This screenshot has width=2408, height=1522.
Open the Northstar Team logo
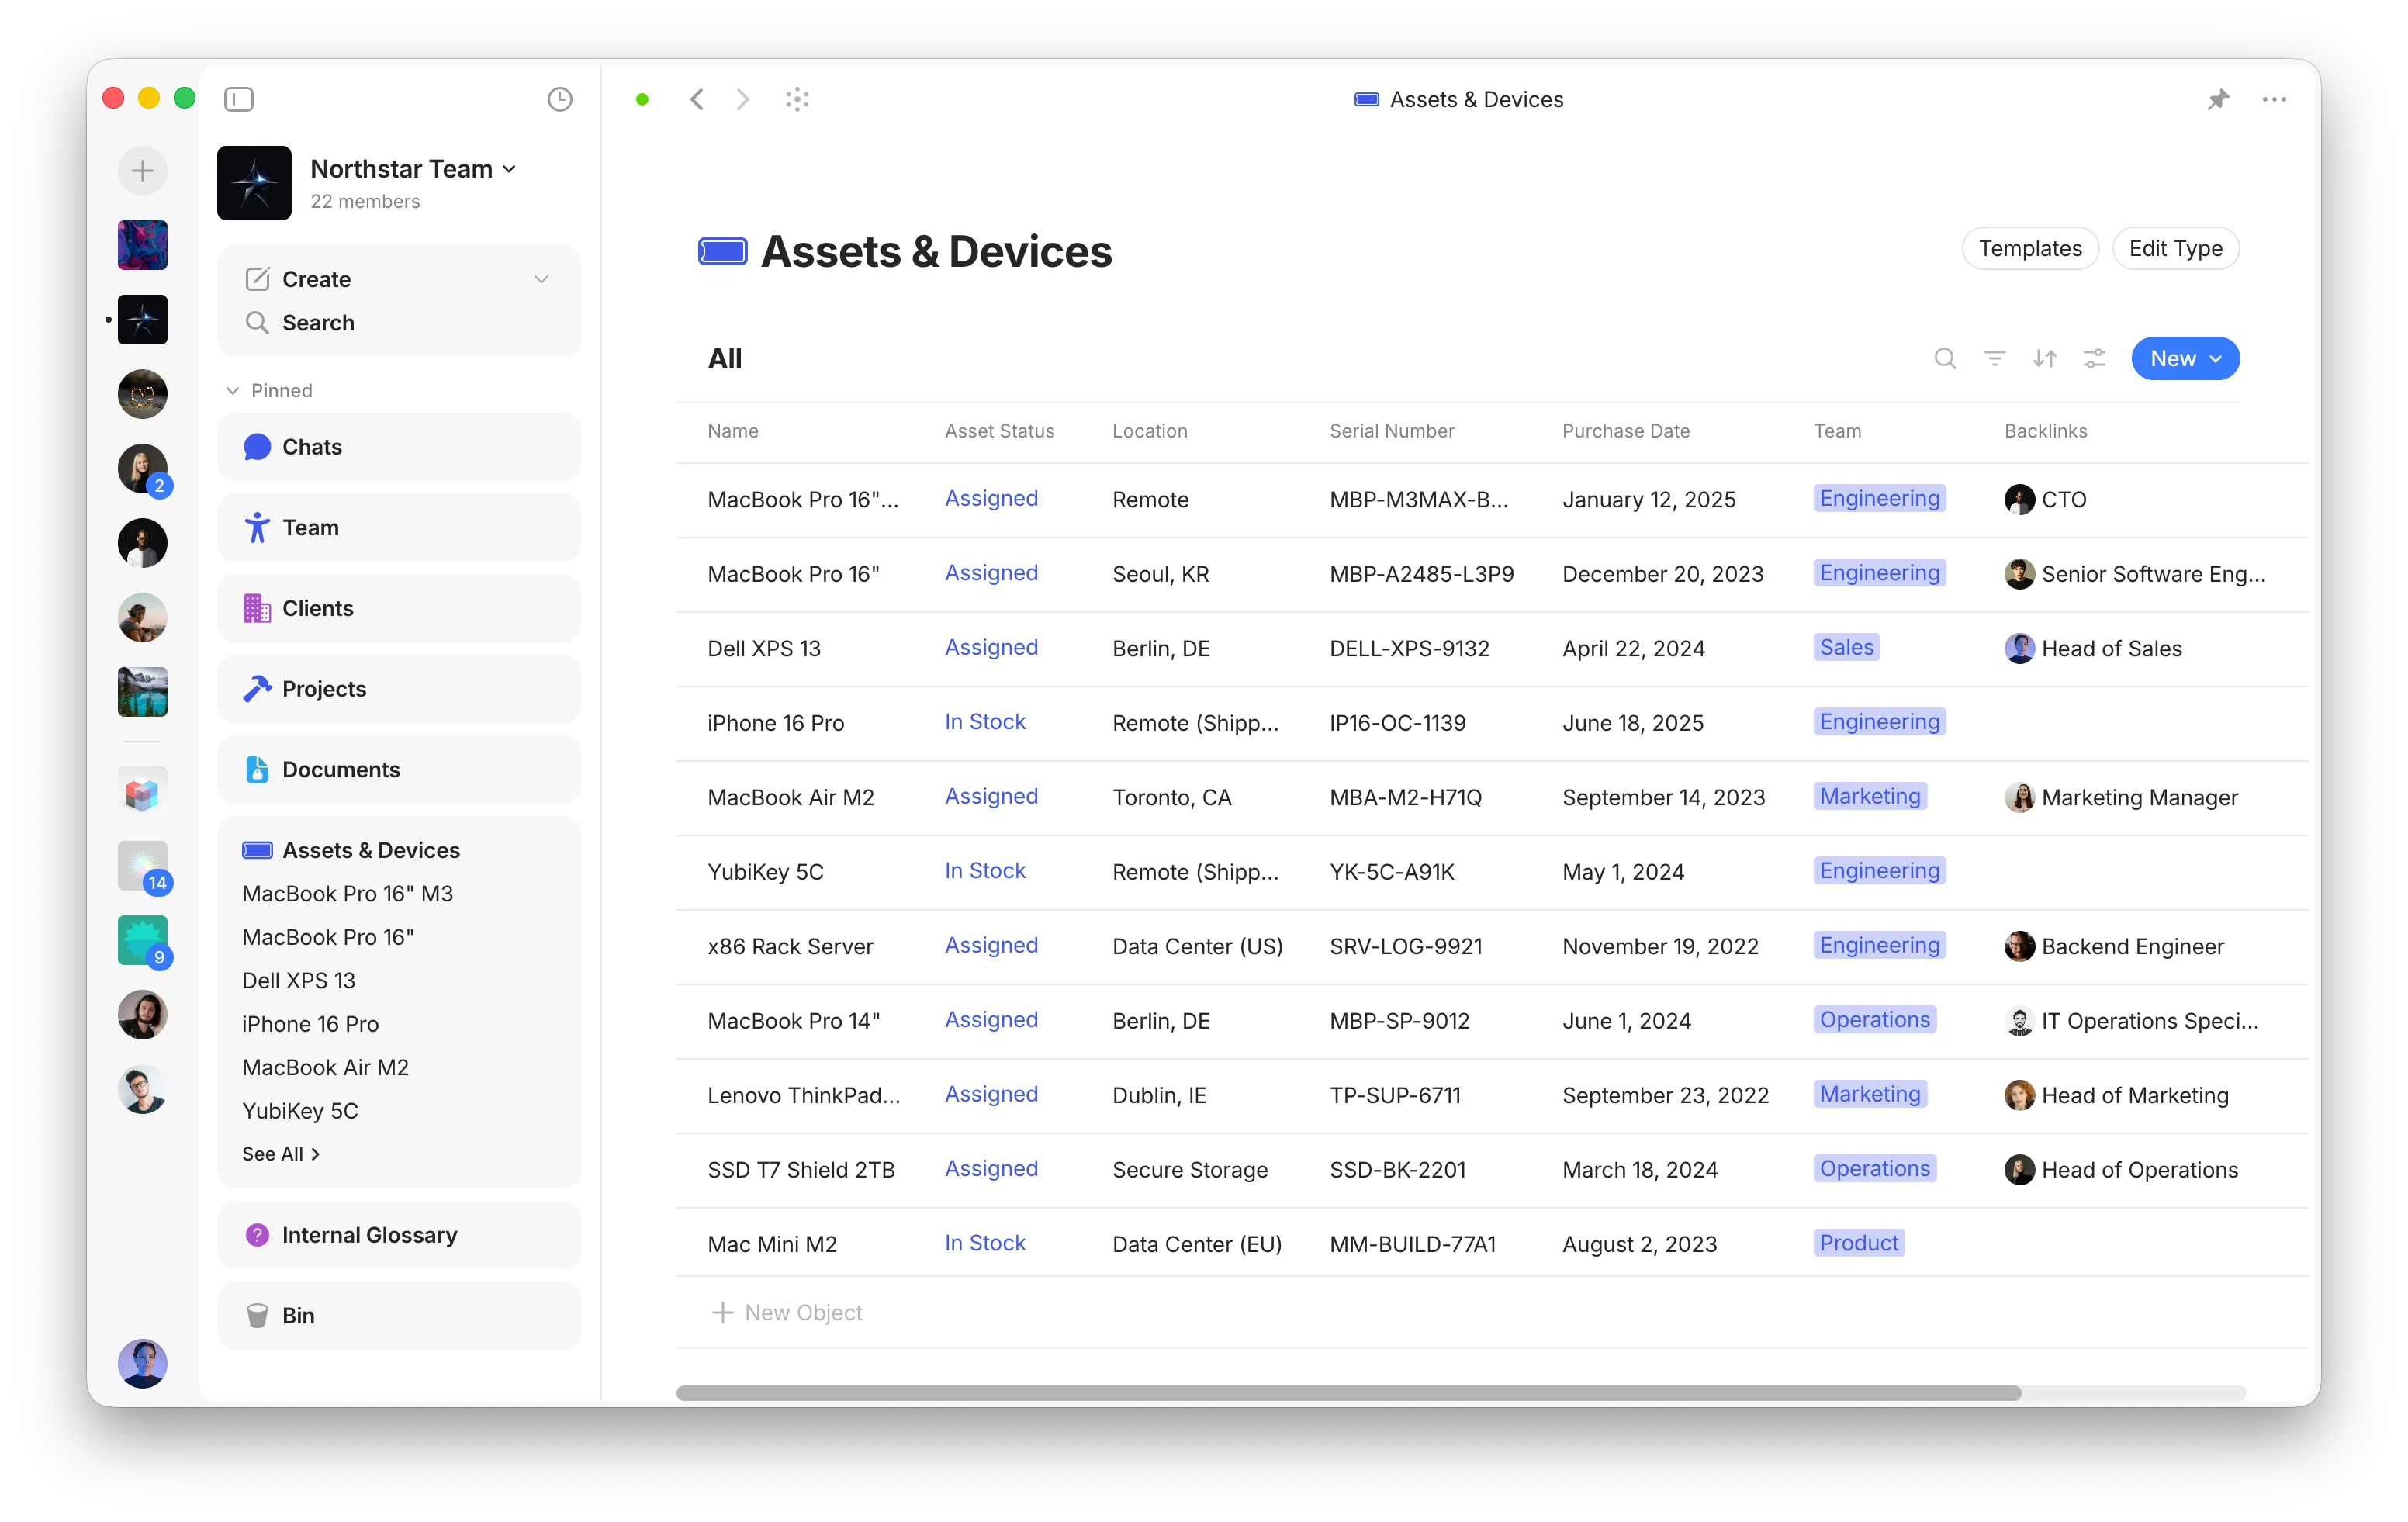(254, 183)
